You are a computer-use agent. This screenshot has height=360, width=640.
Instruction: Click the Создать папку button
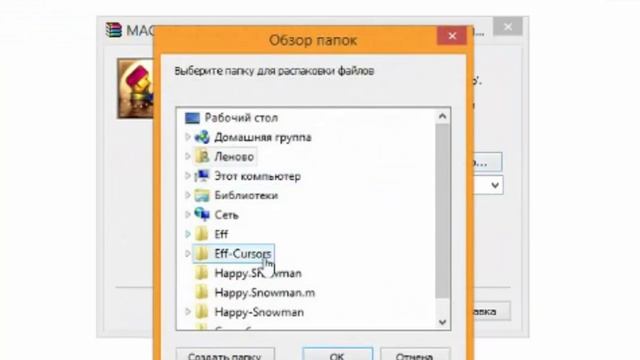225,354
